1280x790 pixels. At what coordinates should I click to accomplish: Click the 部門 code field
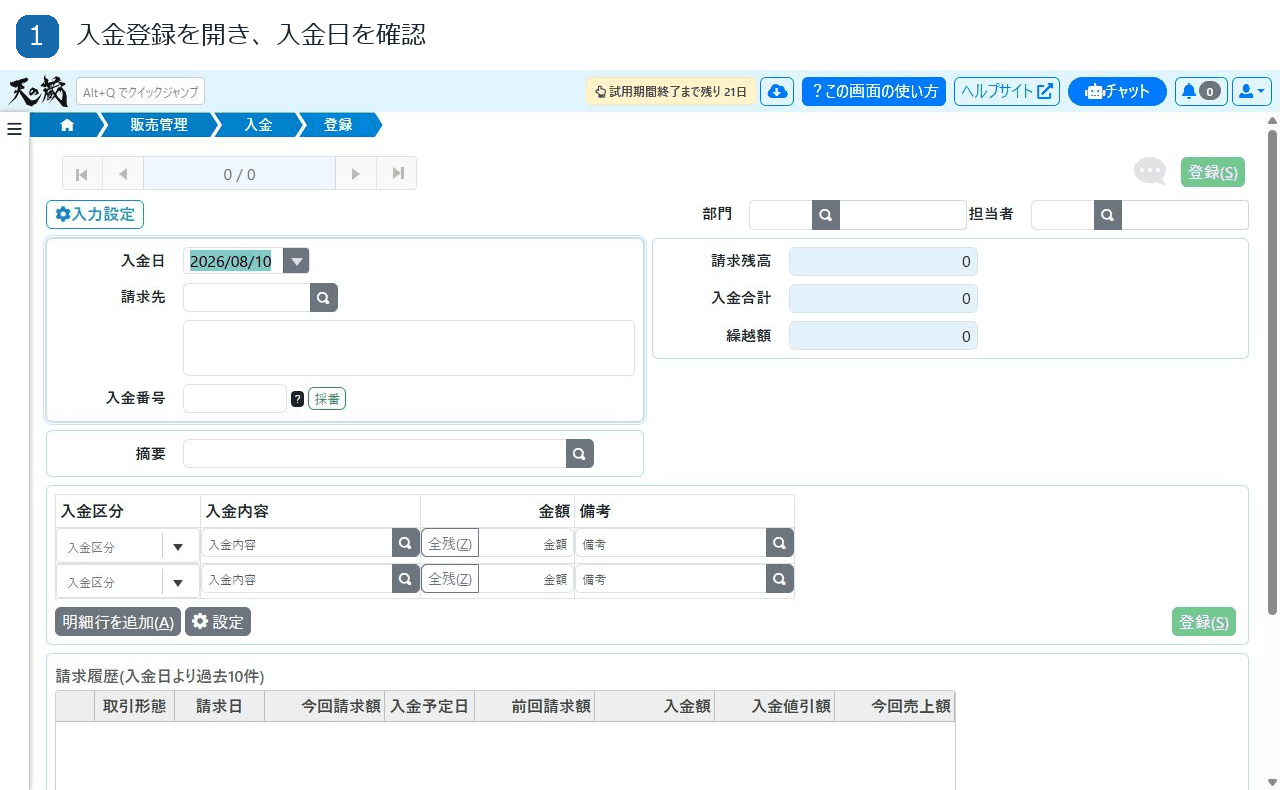pos(780,215)
